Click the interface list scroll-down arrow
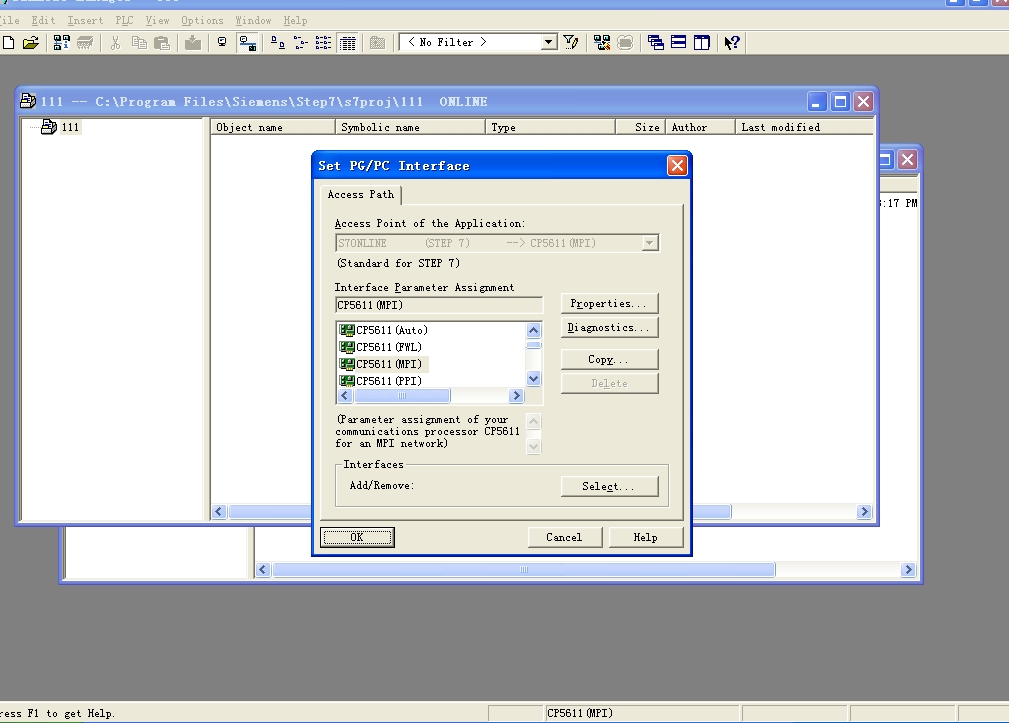The width and height of the screenshot is (1009, 723). (533, 379)
